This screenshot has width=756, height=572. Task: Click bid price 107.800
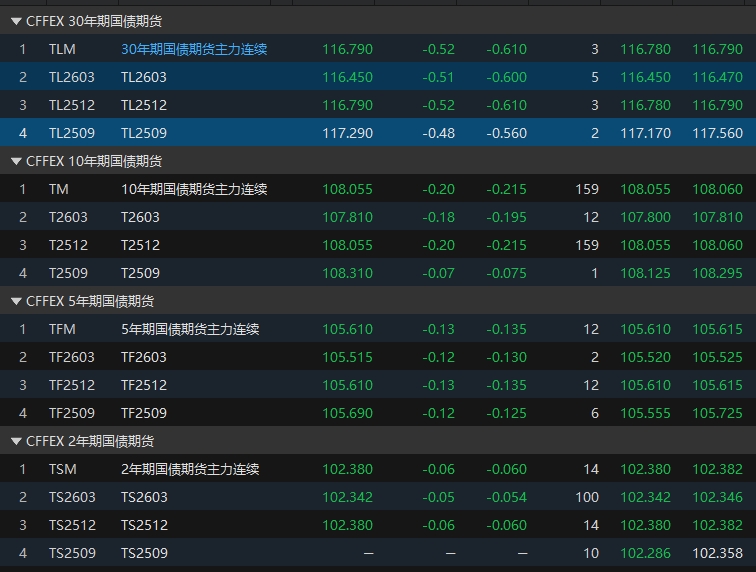click(x=645, y=217)
